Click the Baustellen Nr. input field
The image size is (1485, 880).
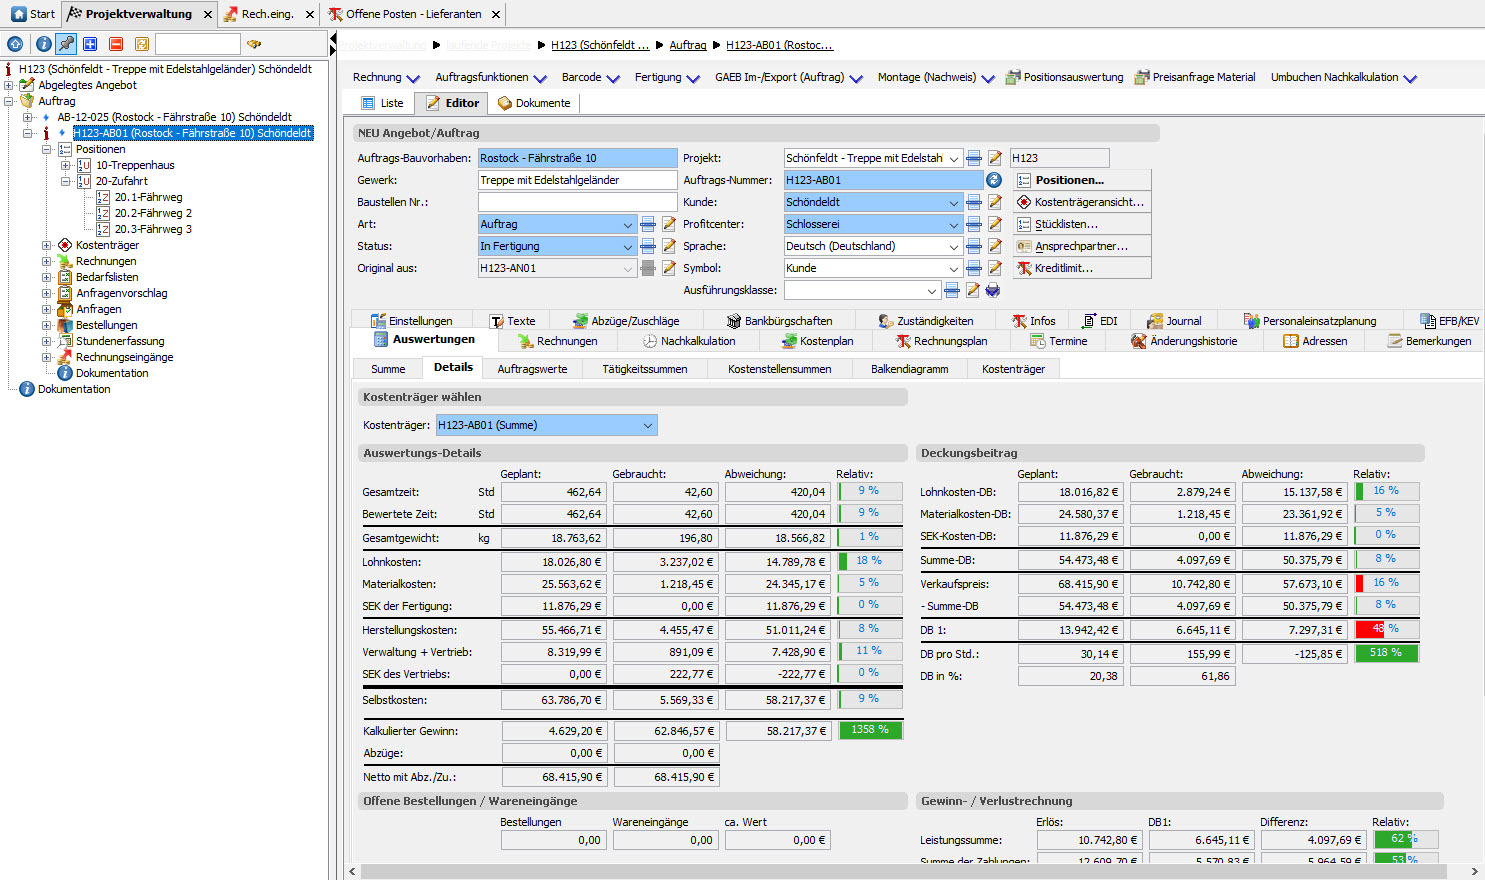[577, 202]
